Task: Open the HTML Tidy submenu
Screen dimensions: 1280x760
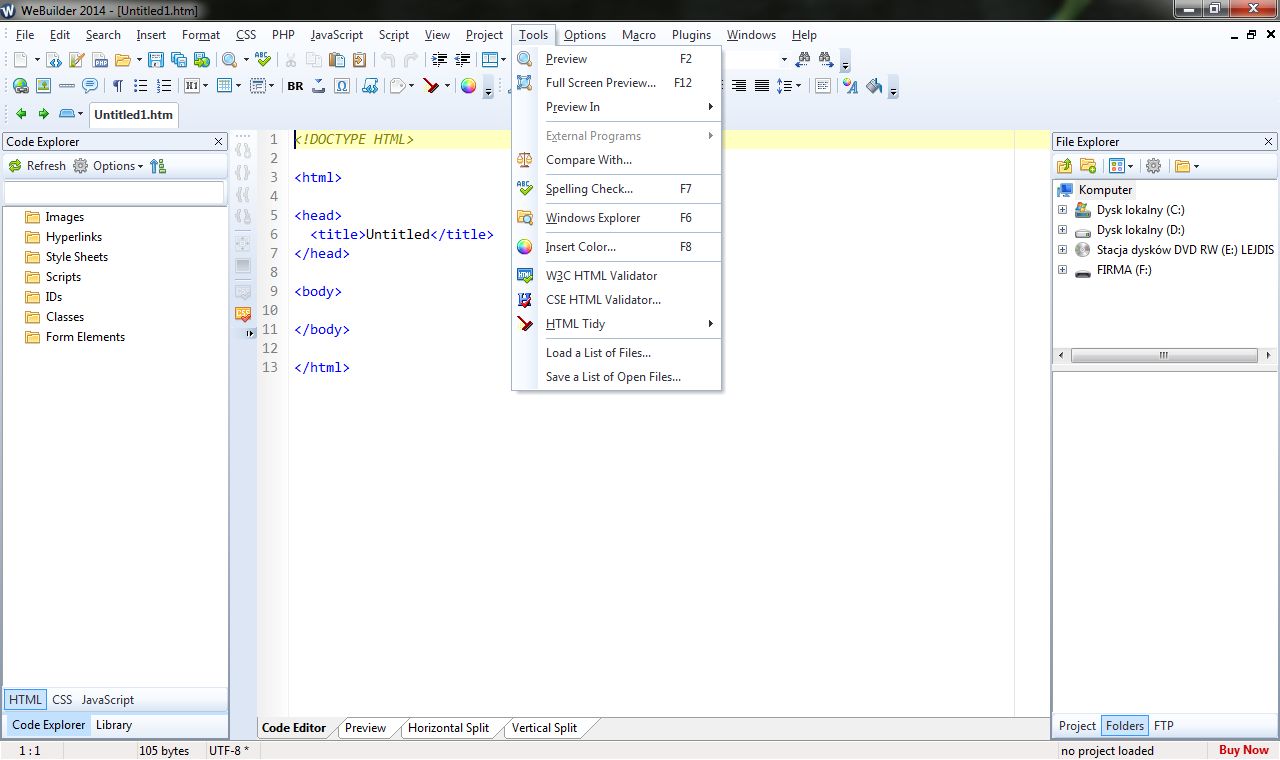Action: pos(616,324)
